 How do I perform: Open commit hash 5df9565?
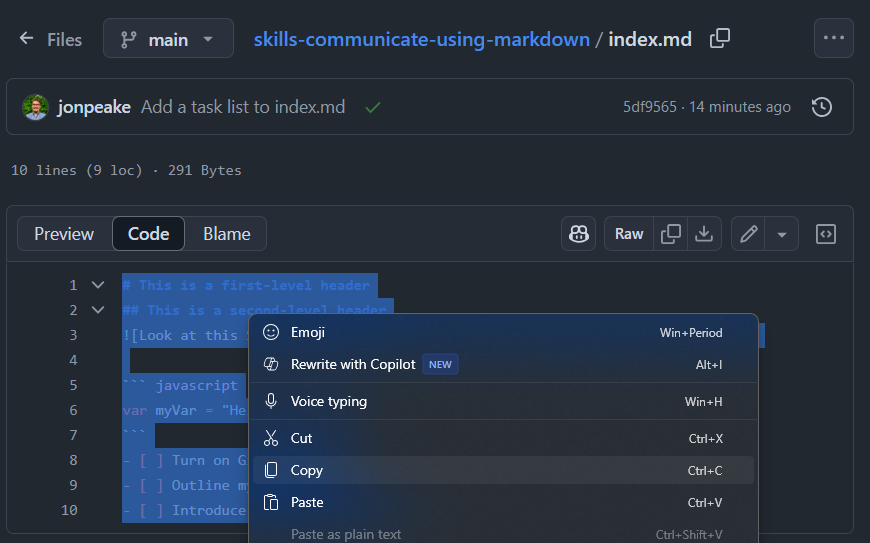[x=650, y=107]
